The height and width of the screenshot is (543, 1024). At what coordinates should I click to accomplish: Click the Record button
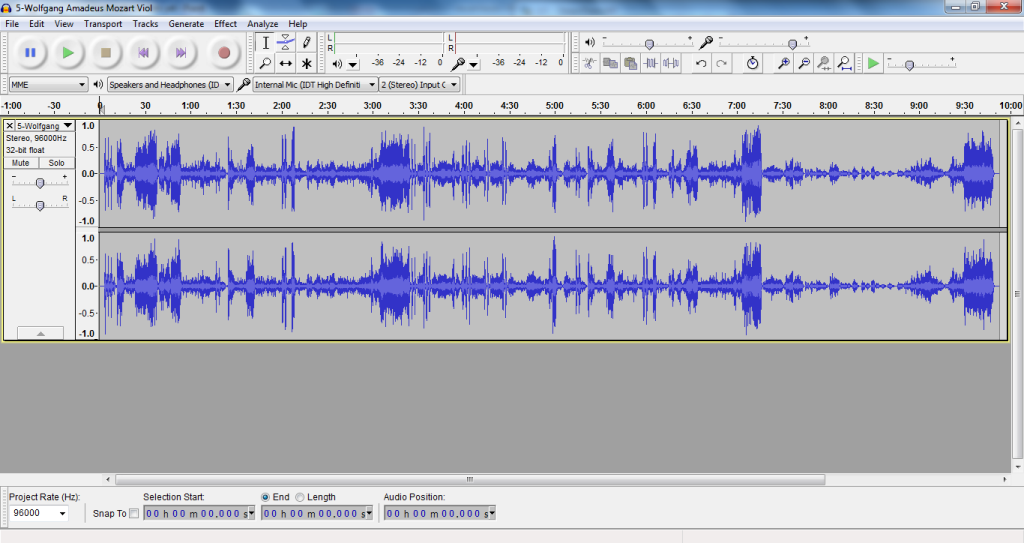(x=224, y=52)
